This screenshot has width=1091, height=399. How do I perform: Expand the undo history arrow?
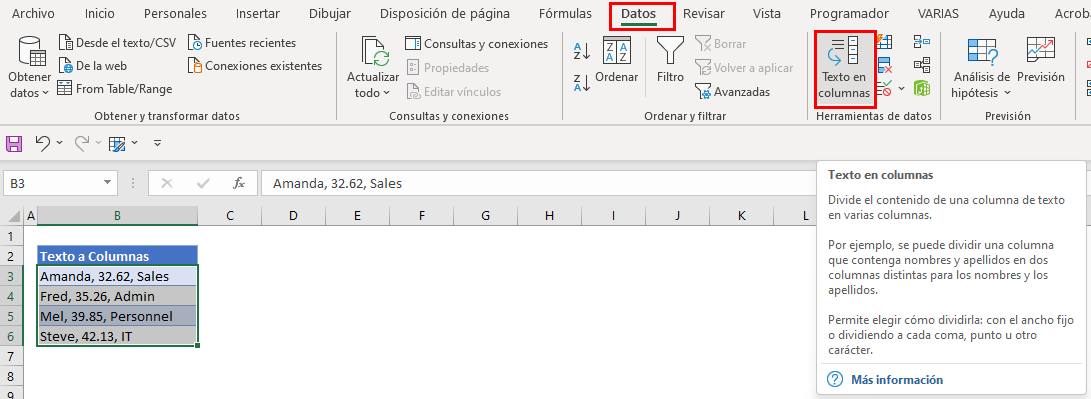(x=59, y=143)
